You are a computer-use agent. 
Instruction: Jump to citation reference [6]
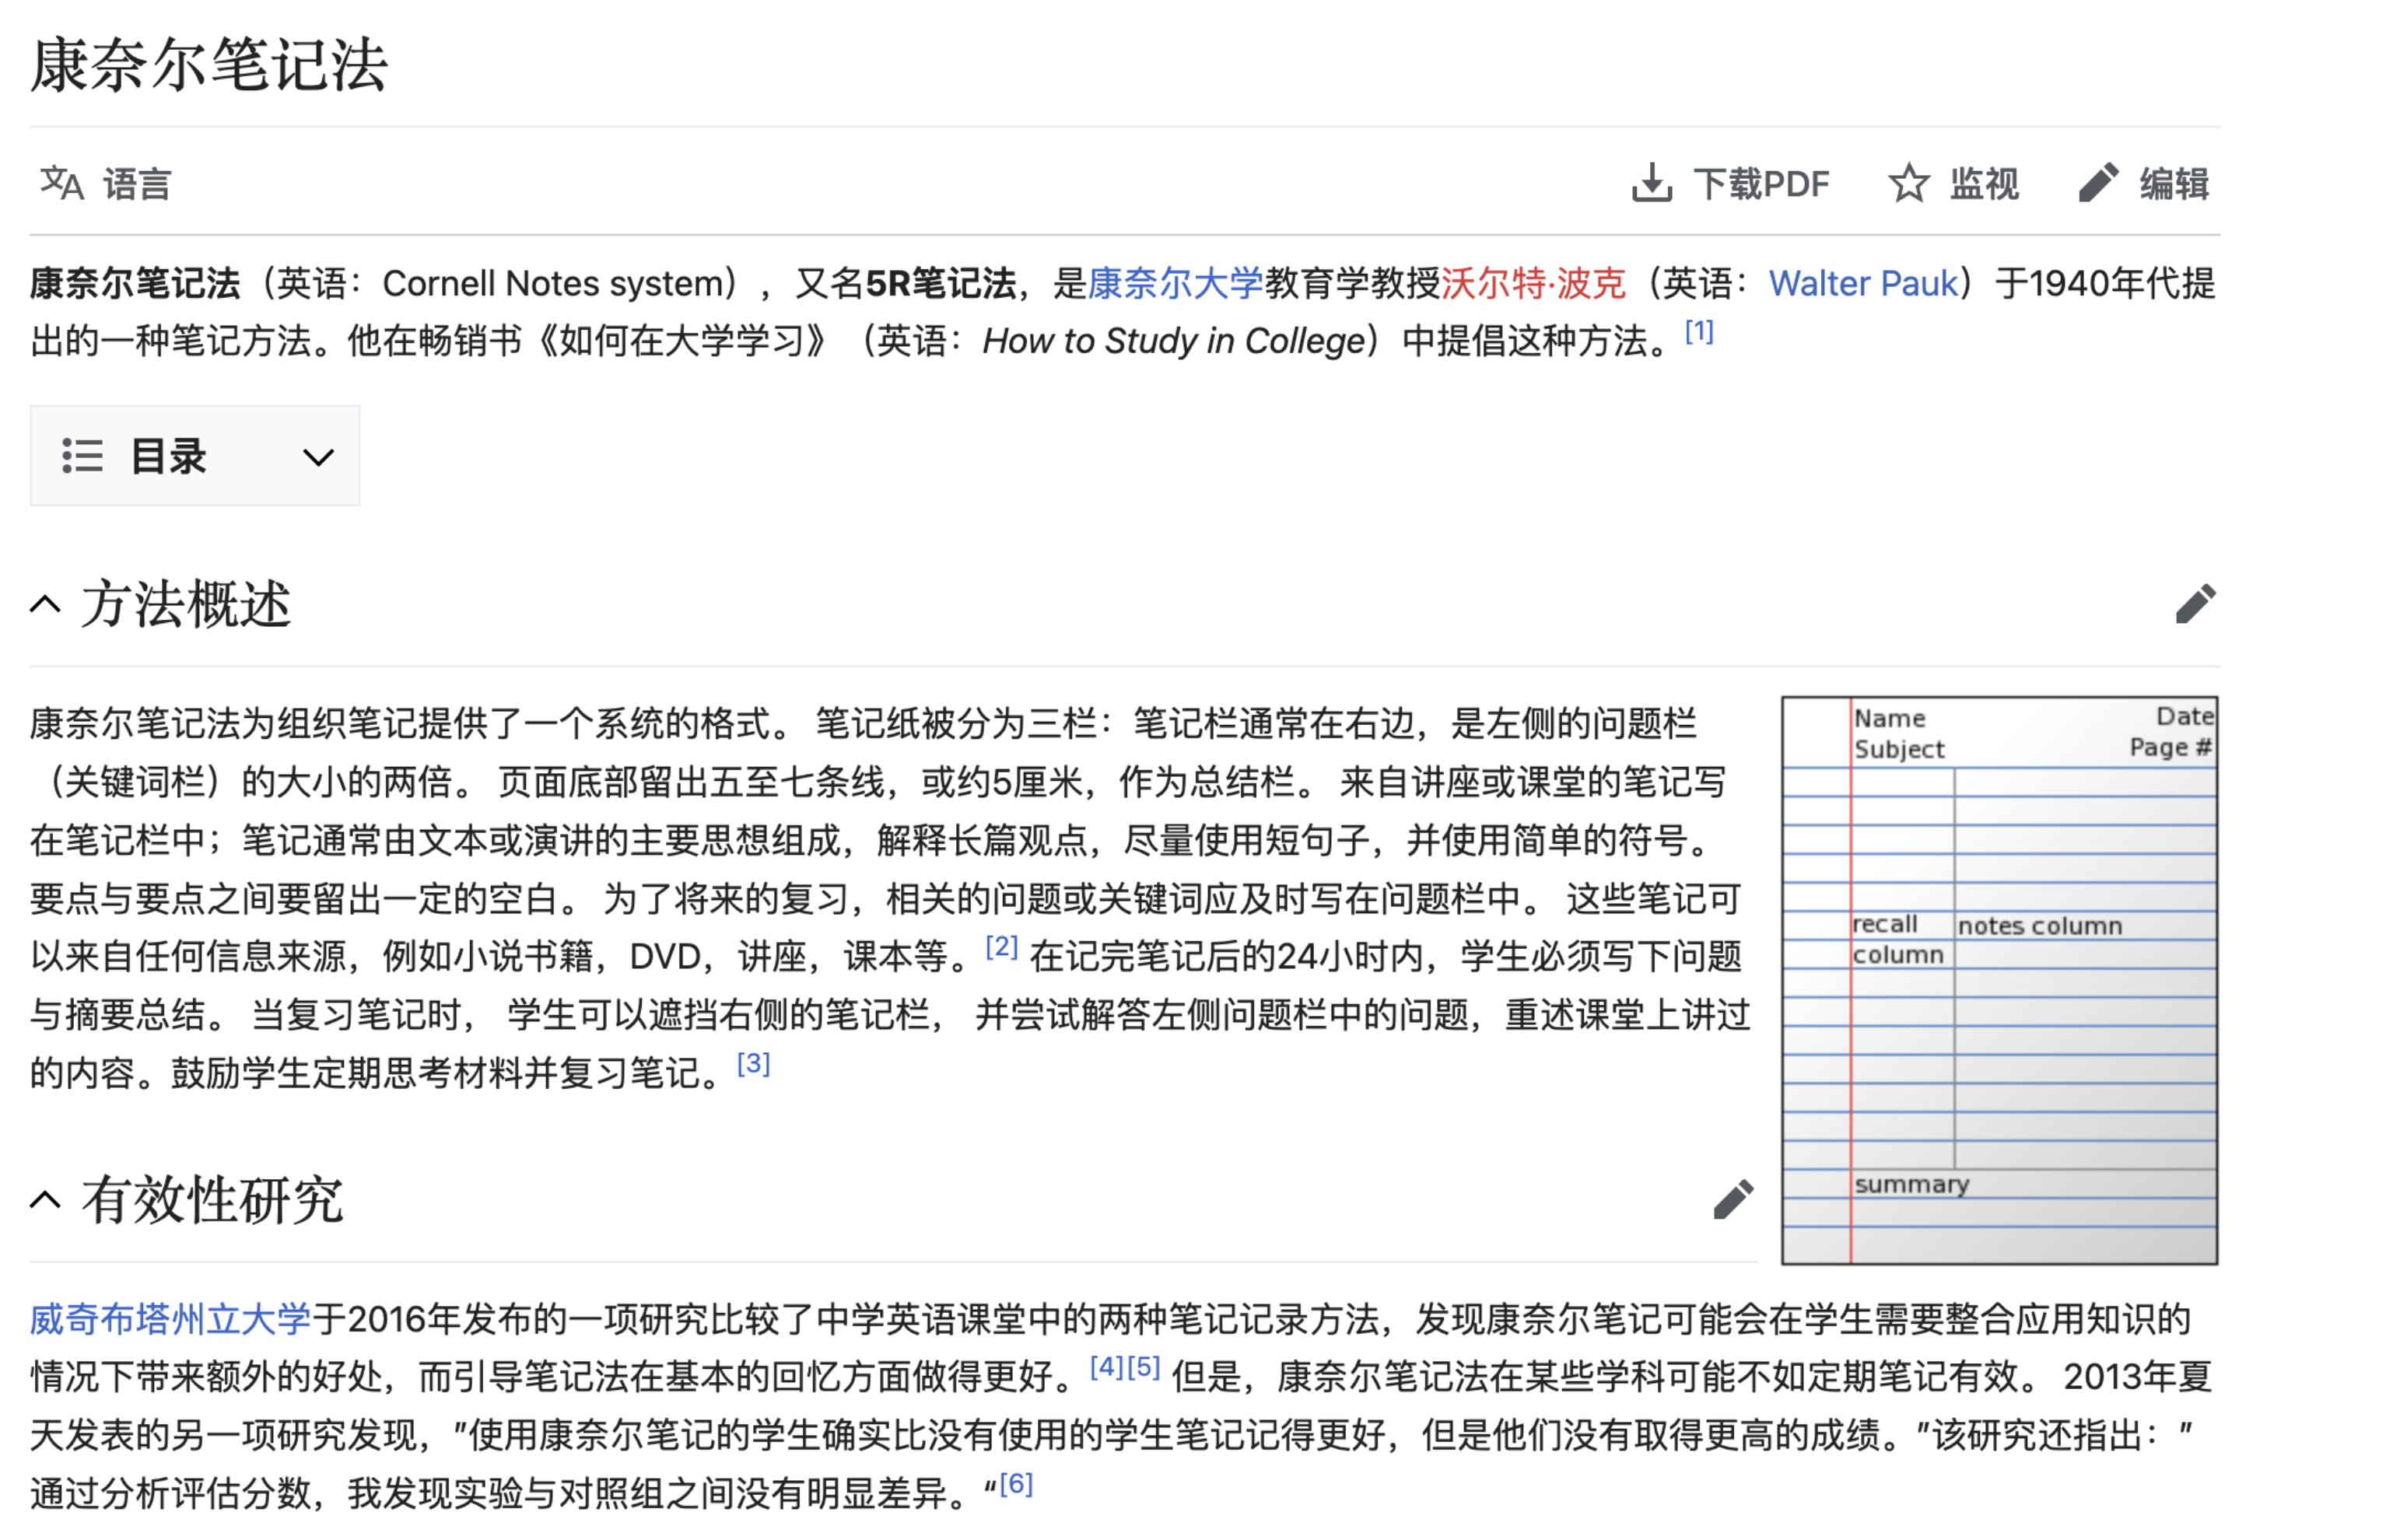pos(1016,1483)
